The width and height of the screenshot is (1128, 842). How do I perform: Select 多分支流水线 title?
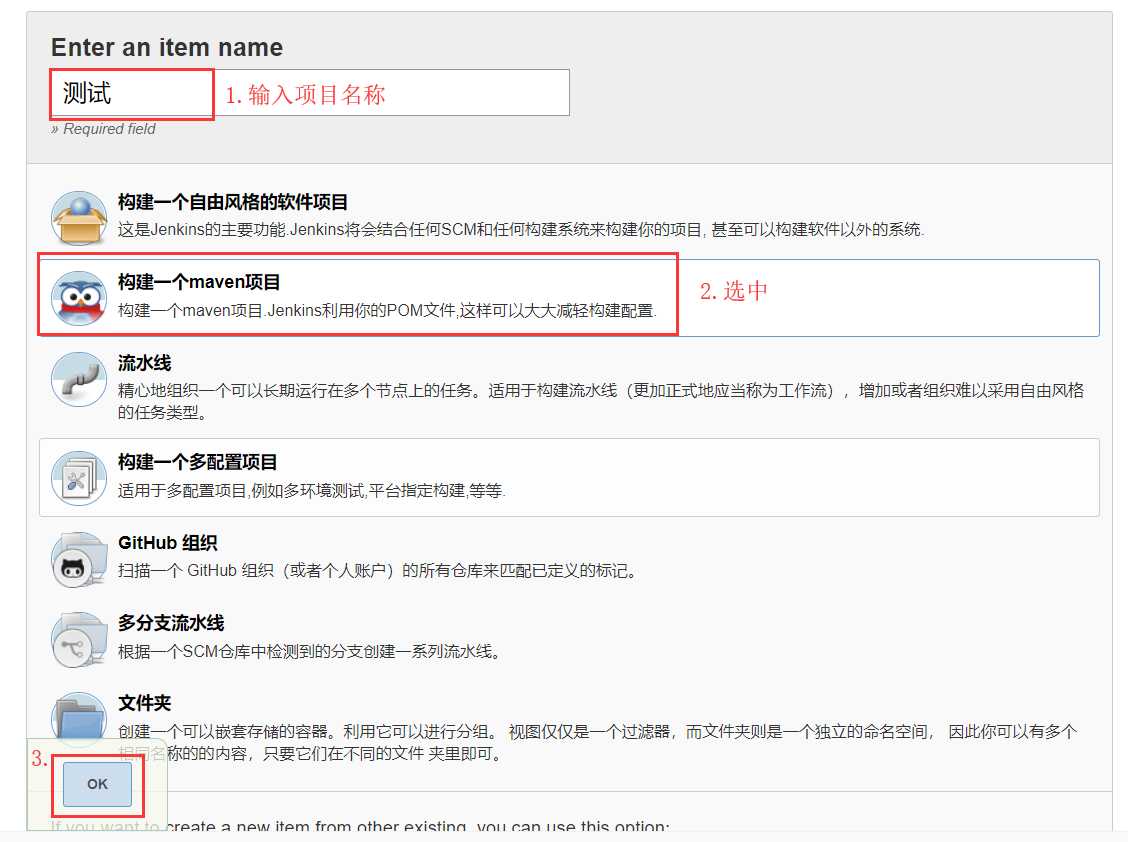tap(171, 623)
